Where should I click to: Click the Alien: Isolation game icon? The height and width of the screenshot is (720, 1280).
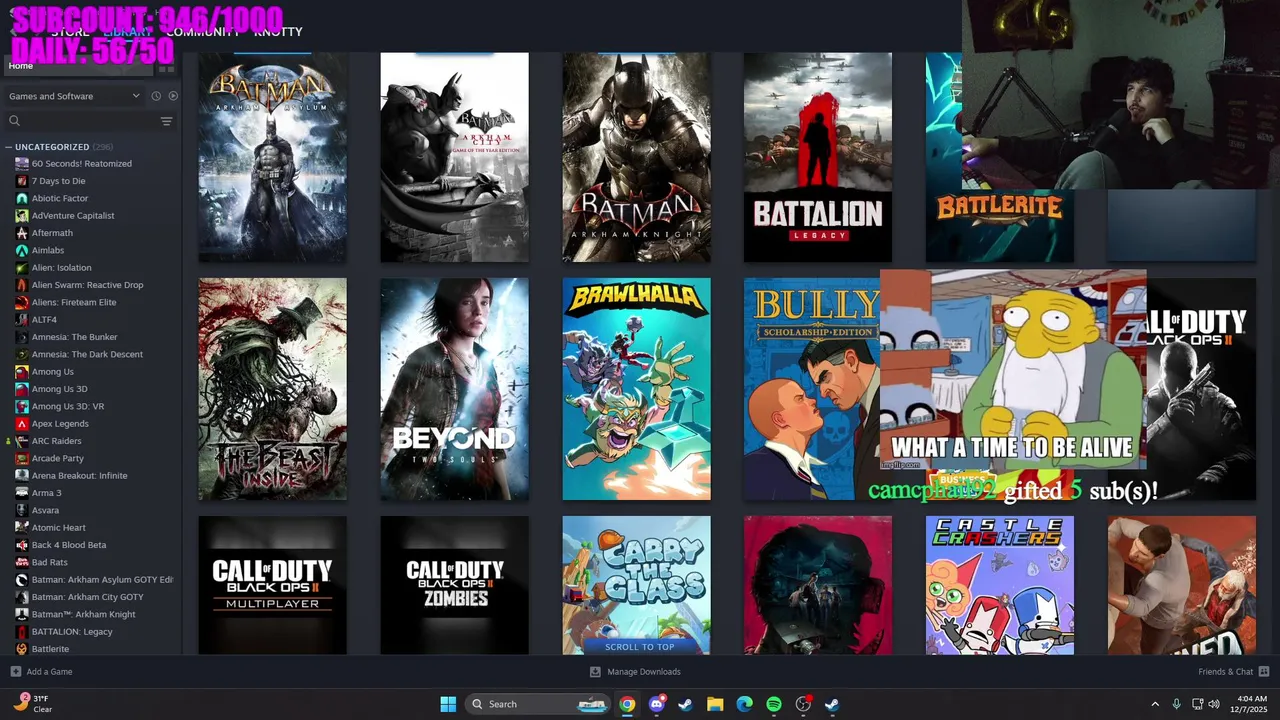(22, 268)
